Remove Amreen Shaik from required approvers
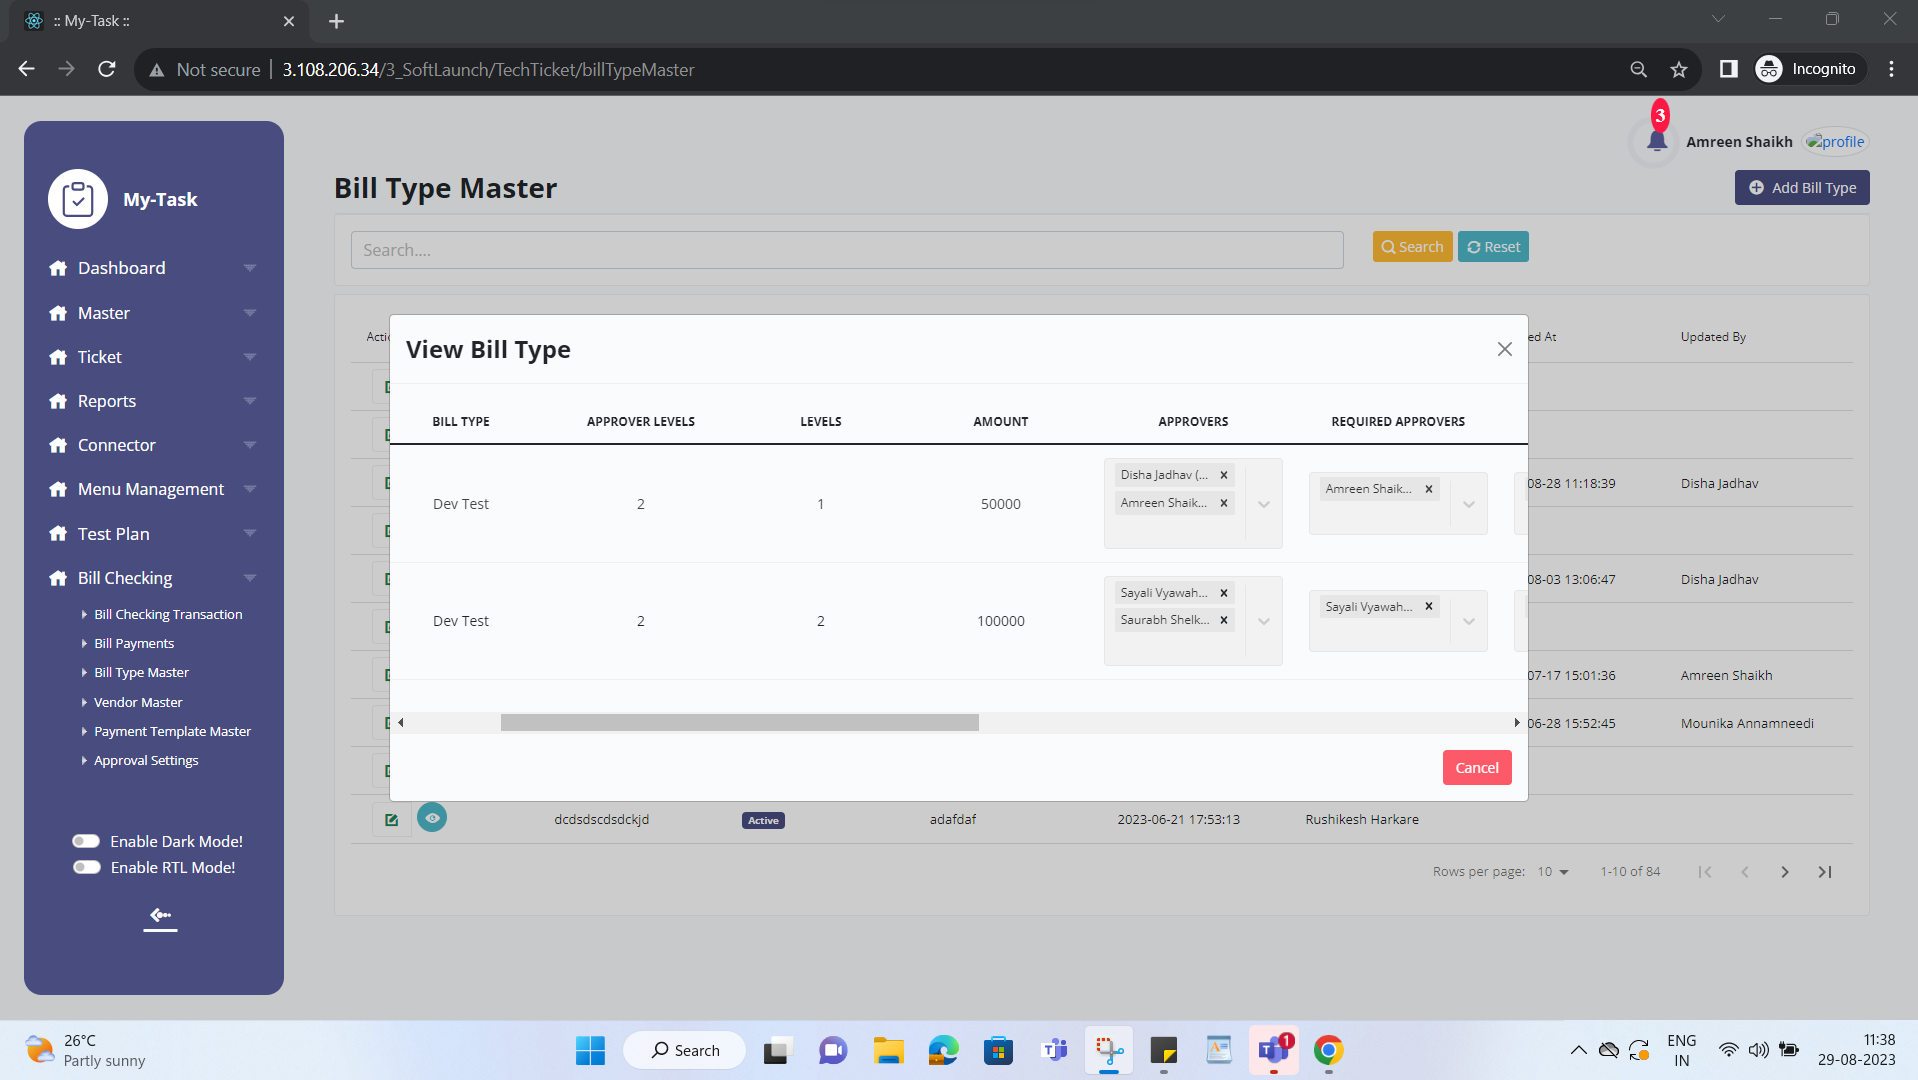 tap(1429, 489)
